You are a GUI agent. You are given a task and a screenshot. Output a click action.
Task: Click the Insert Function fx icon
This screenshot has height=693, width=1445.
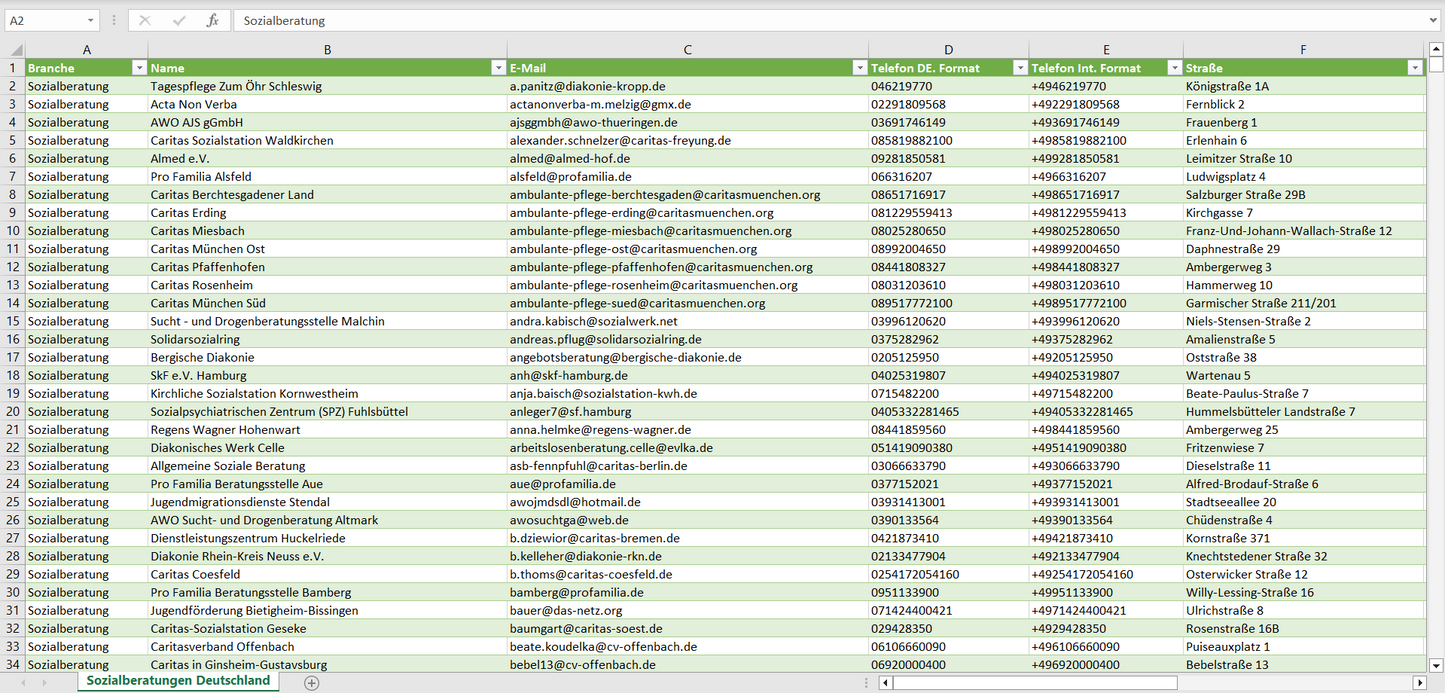(x=212, y=20)
